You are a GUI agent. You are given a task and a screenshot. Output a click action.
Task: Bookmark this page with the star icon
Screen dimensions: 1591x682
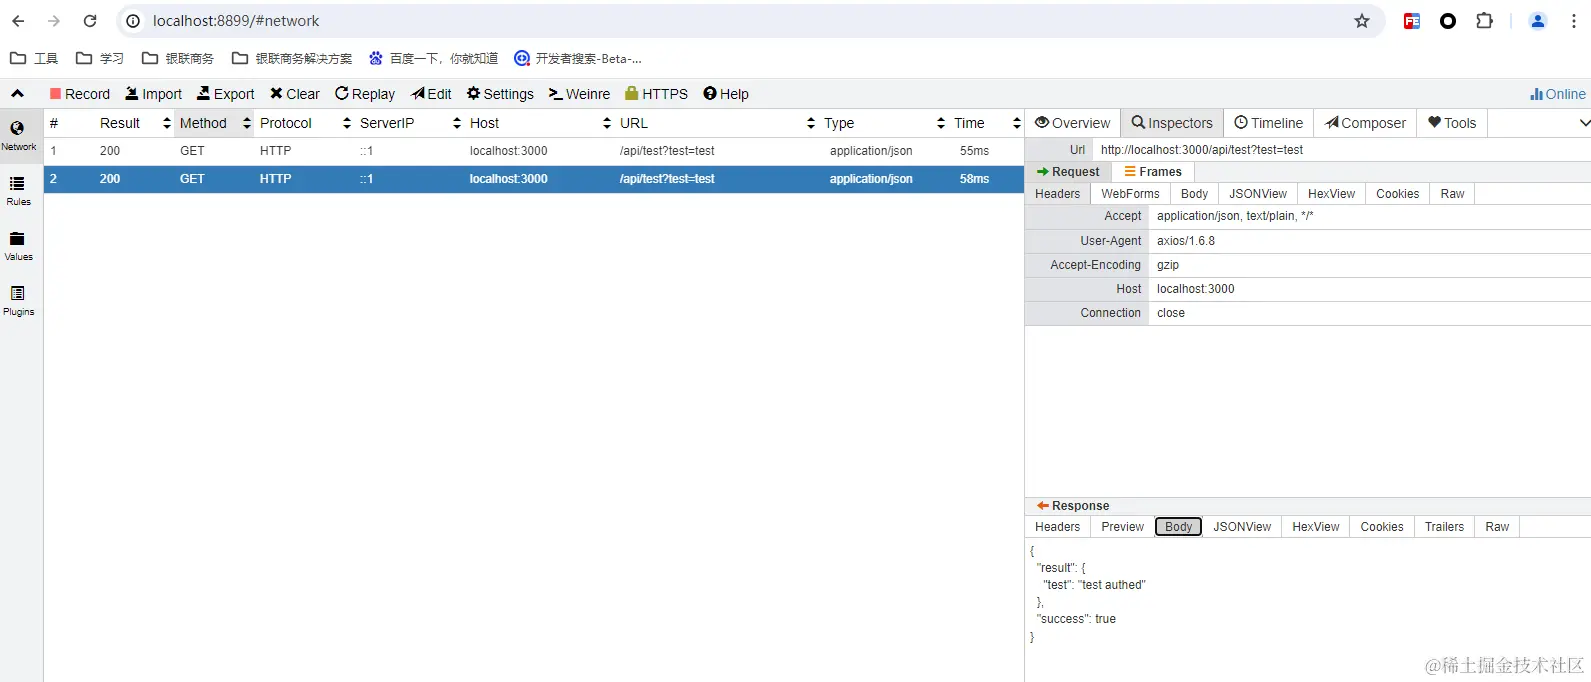pos(1362,21)
